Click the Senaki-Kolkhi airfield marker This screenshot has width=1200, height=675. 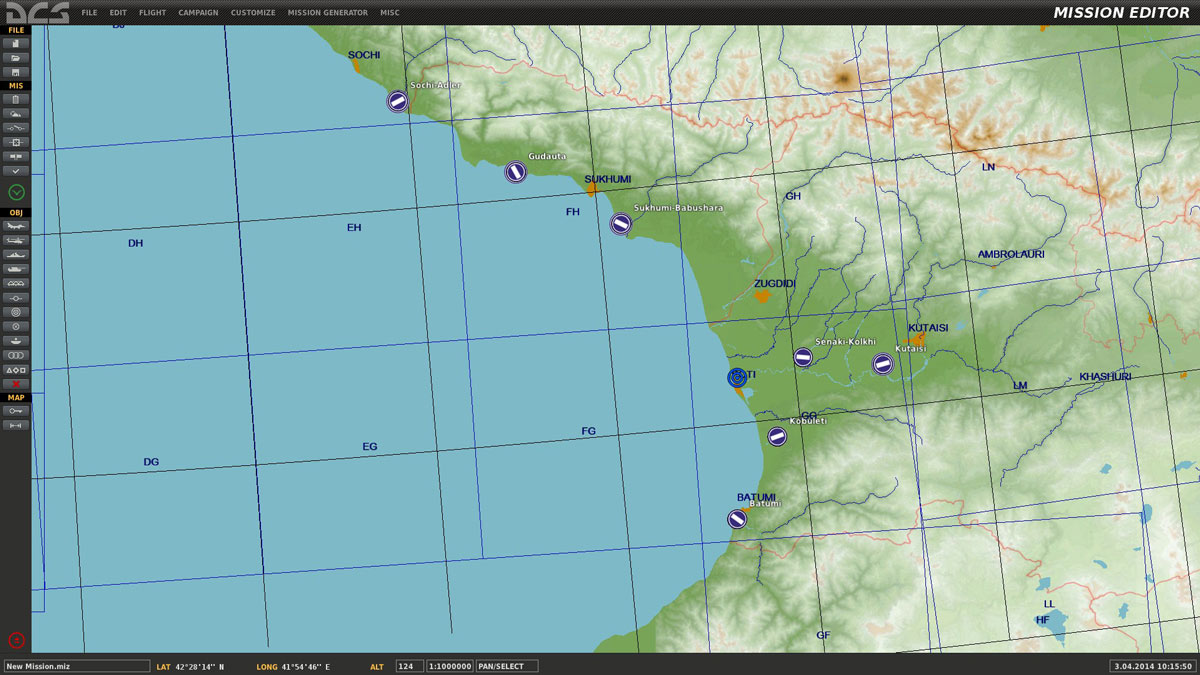803,357
